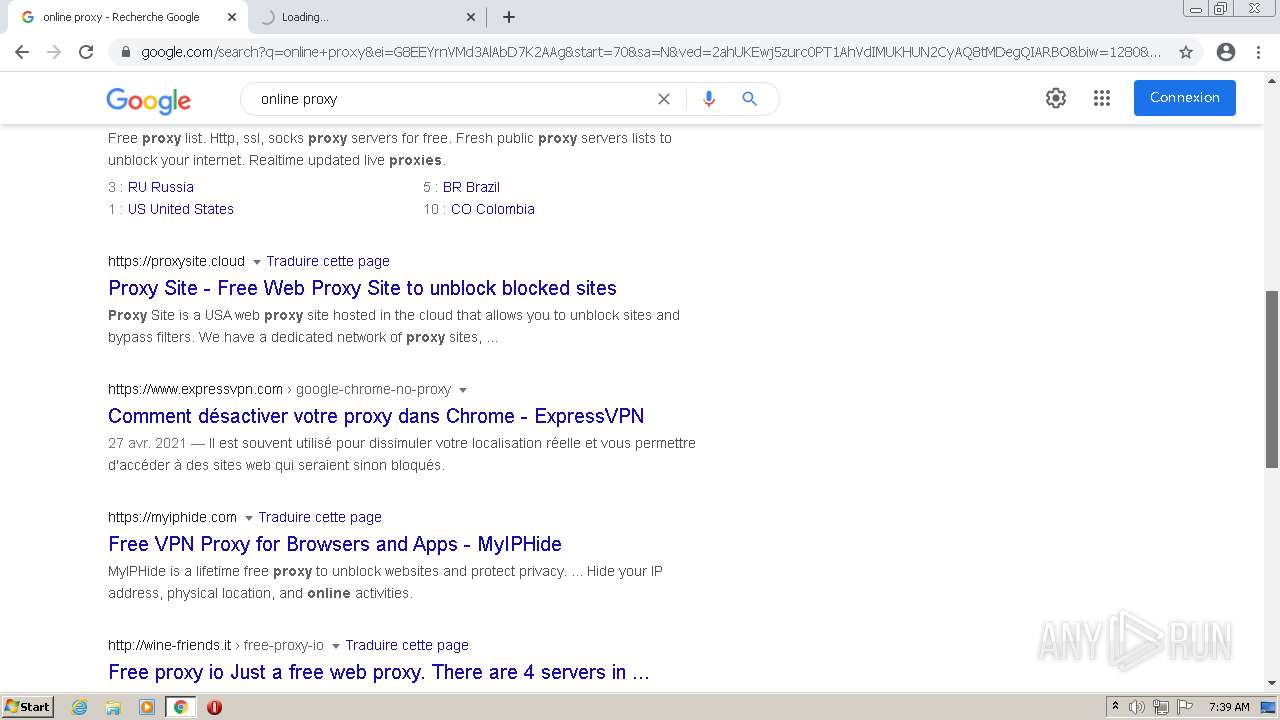The image size is (1280, 720).
Task: Open Google search settings gear
Action: click(1056, 98)
